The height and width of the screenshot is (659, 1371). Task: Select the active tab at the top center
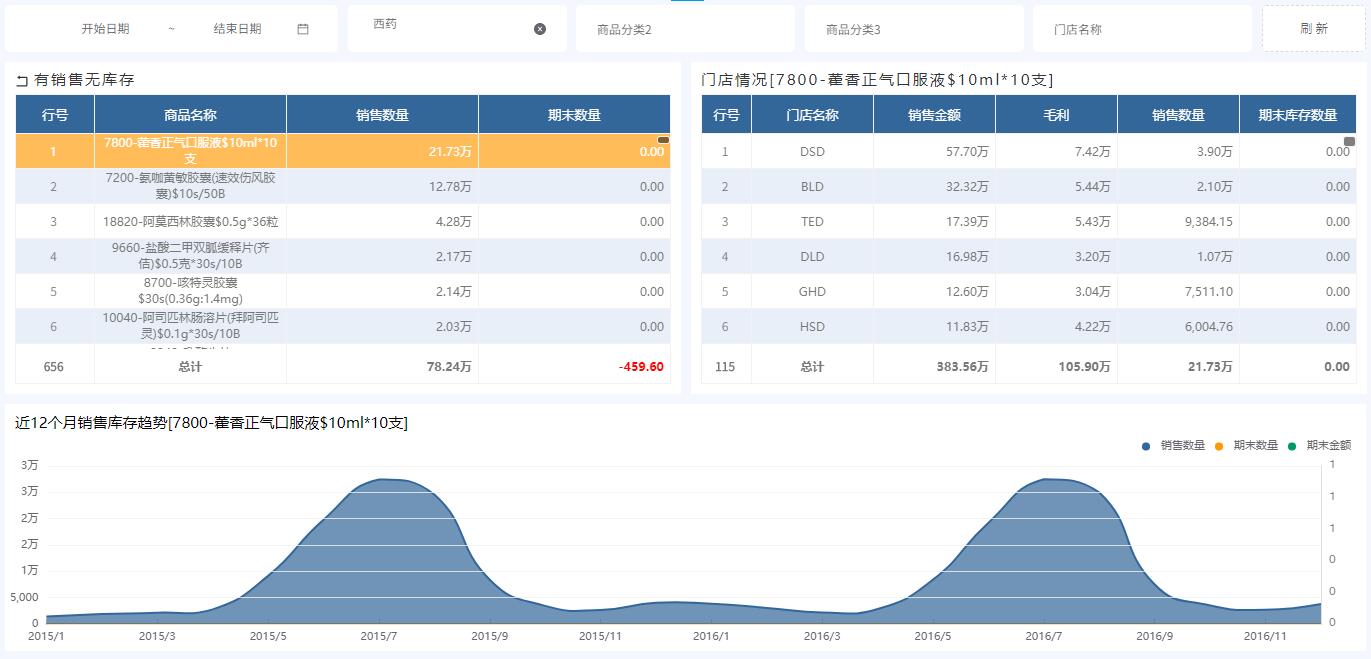[x=686, y=3]
